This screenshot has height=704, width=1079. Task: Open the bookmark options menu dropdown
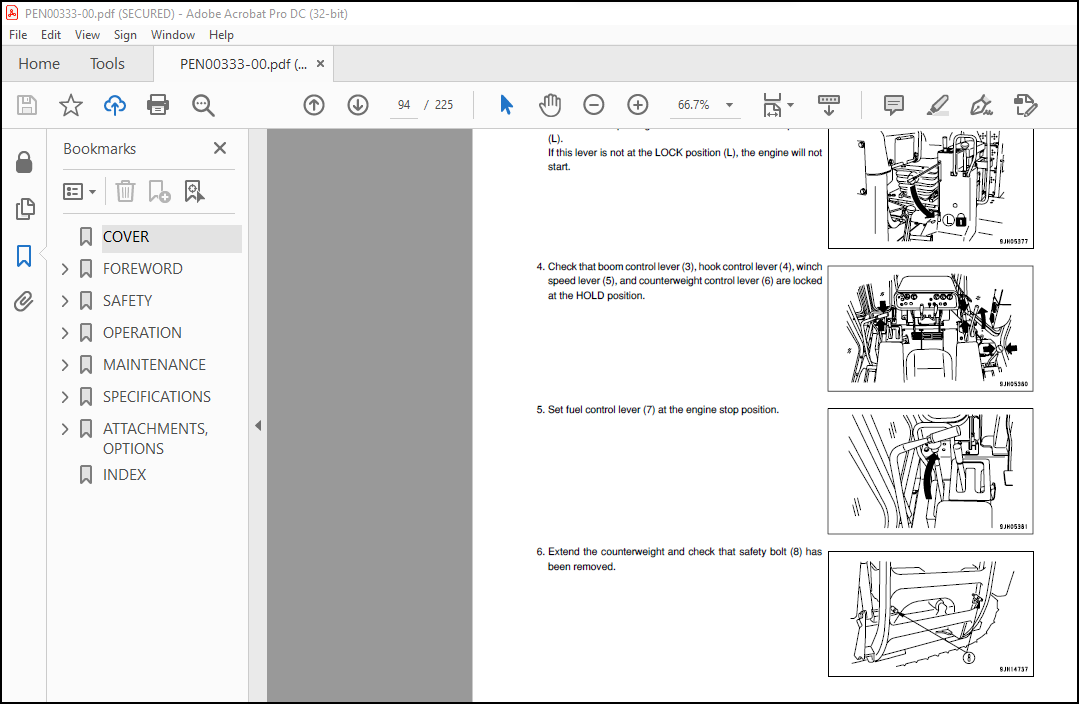click(79, 191)
